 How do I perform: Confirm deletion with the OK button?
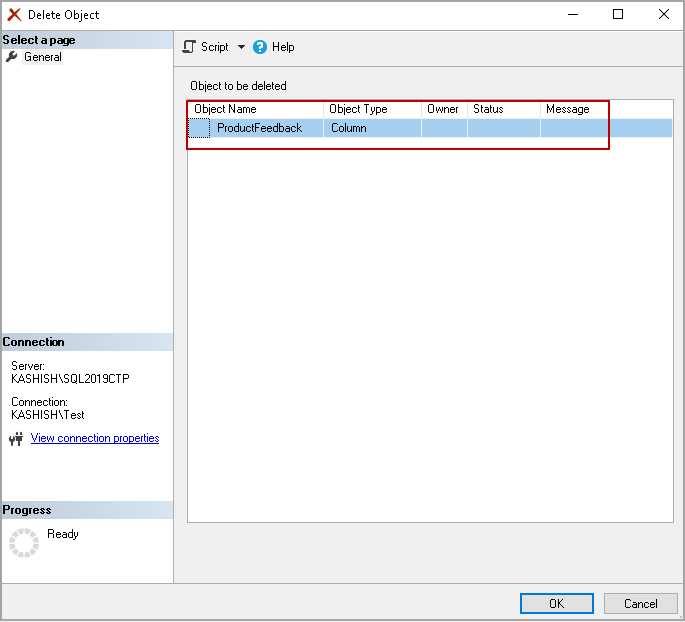coord(557,603)
